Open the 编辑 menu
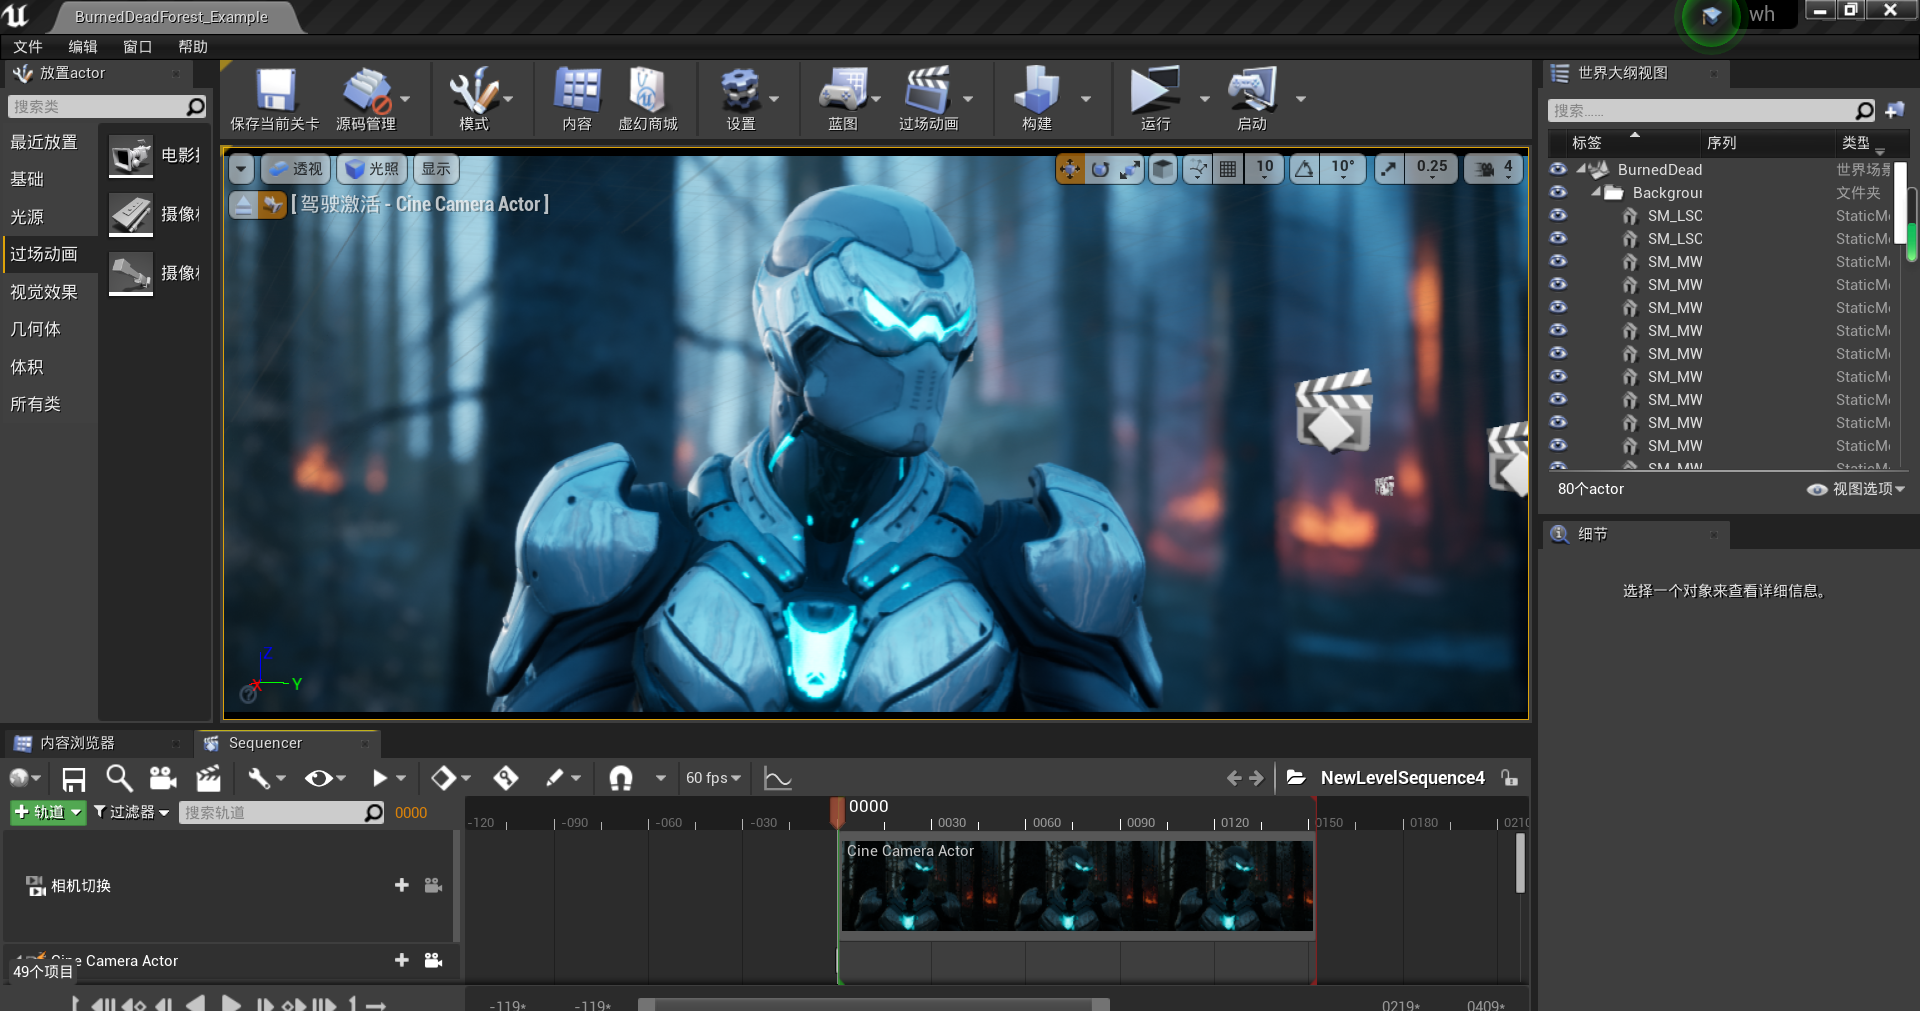 tap(83, 47)
